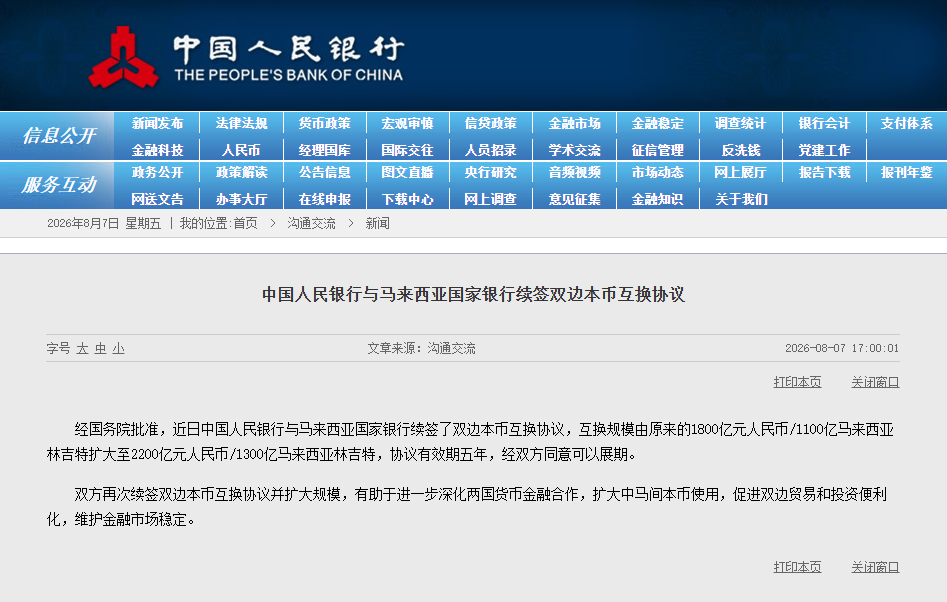
Task: Click bottom 打印本页 link
Action: pyautogui.click(x=797, y=567)
